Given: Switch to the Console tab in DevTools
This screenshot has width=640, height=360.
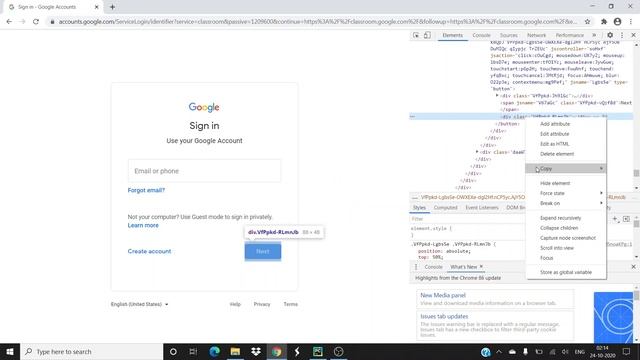Looking at the screenshot, I should pyautogui.click(x=481, y=36).
